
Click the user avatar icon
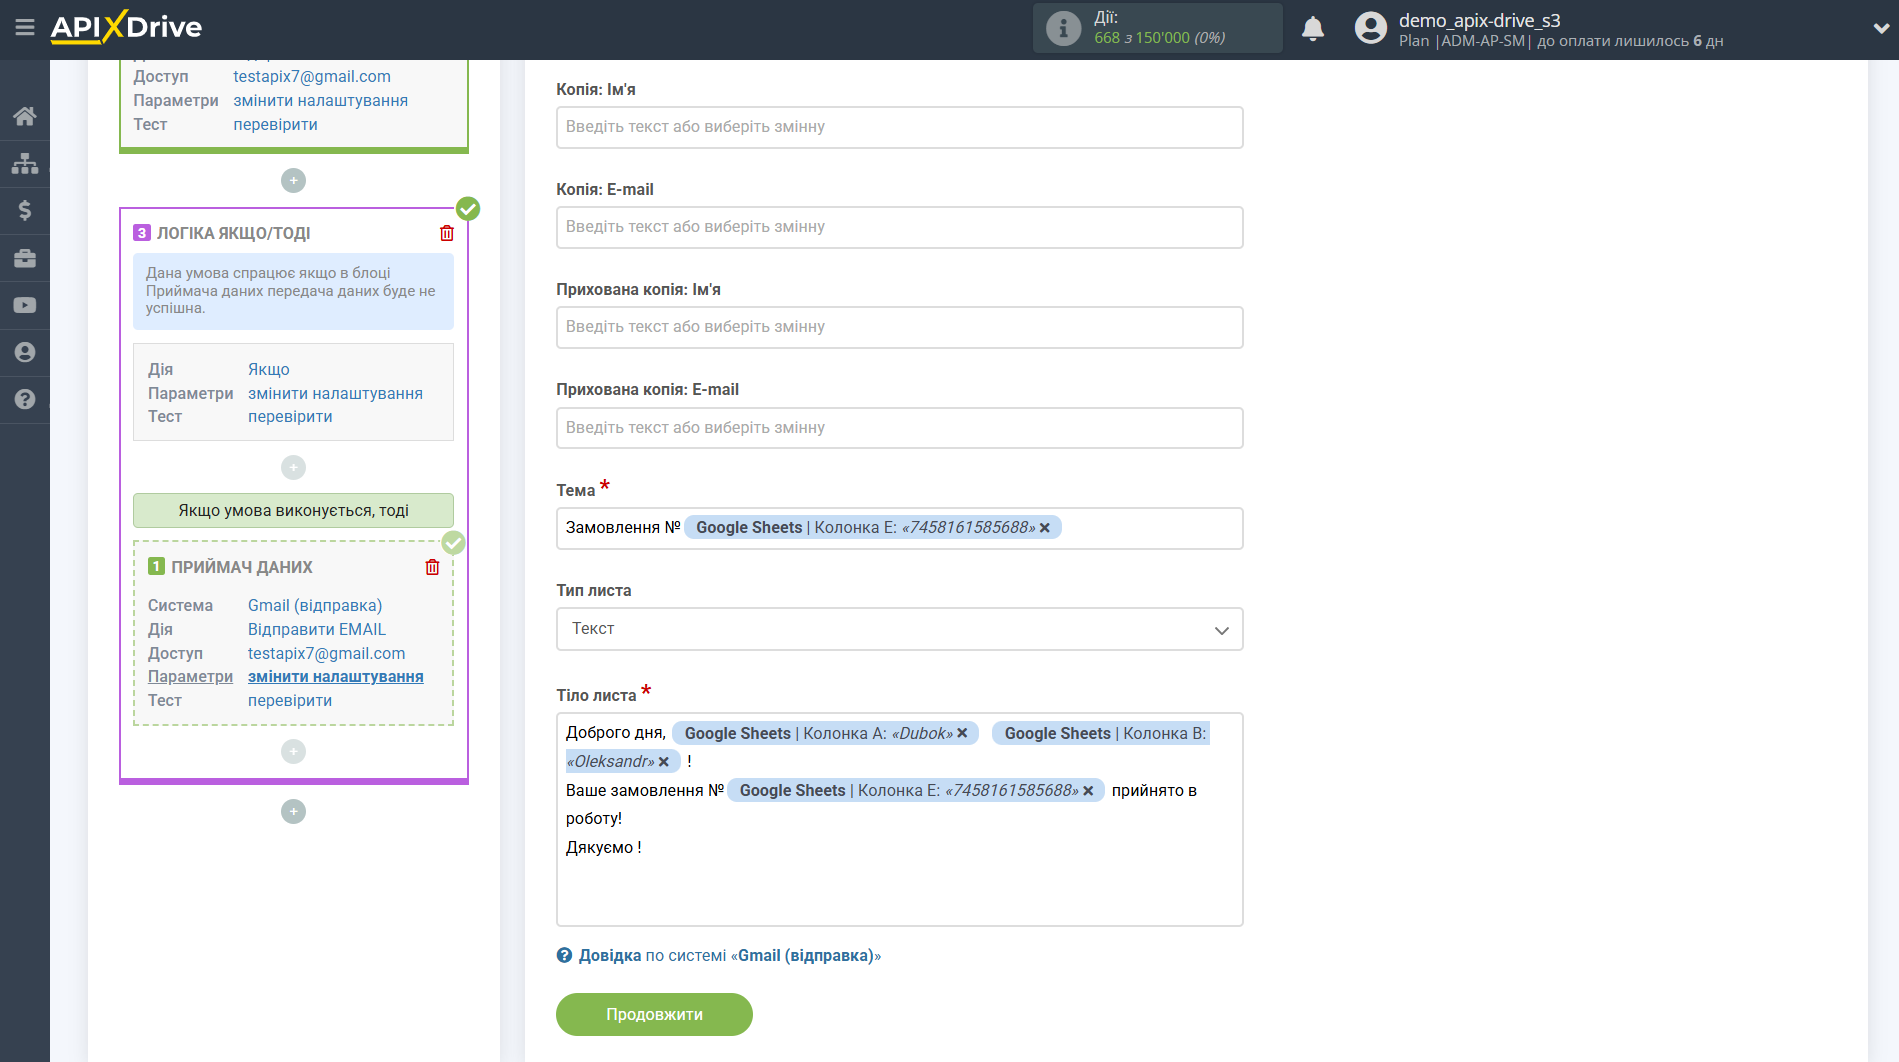1370,28
